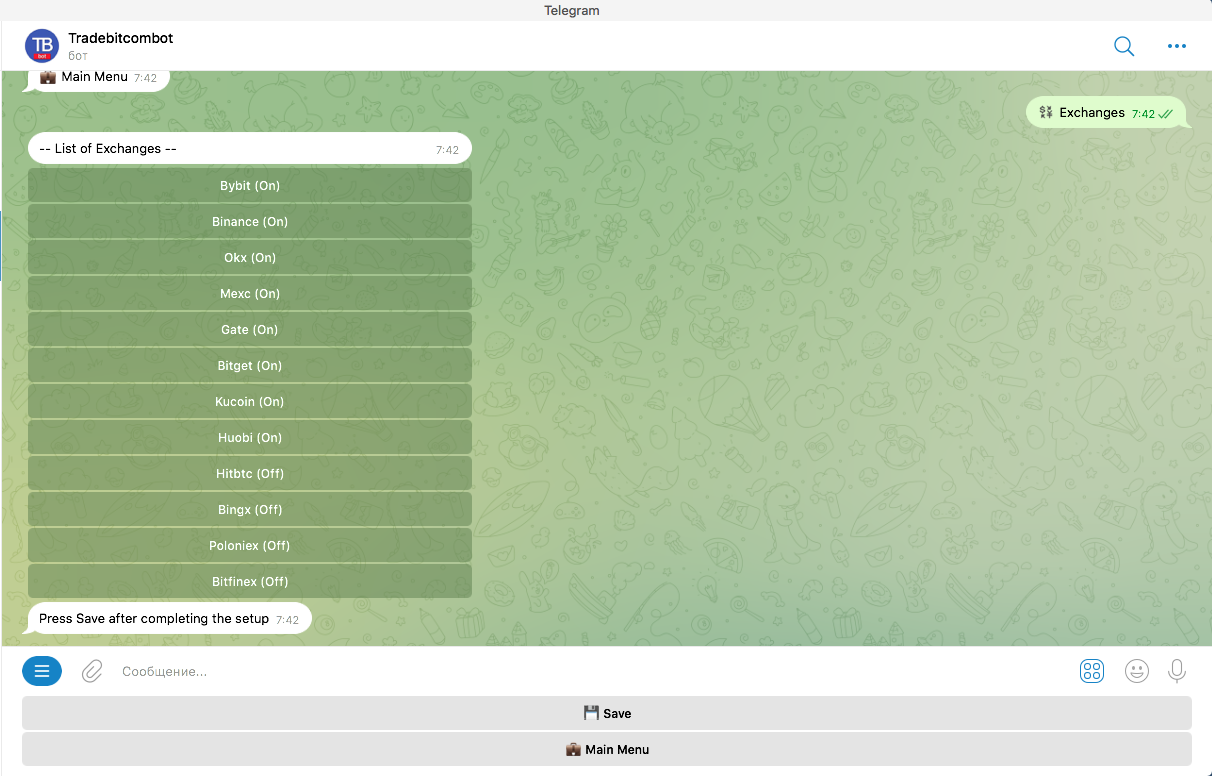Viewport: 1212px width, 776px height.
Task: Click the Main Menu keyboard button
Action: (607, 749)
